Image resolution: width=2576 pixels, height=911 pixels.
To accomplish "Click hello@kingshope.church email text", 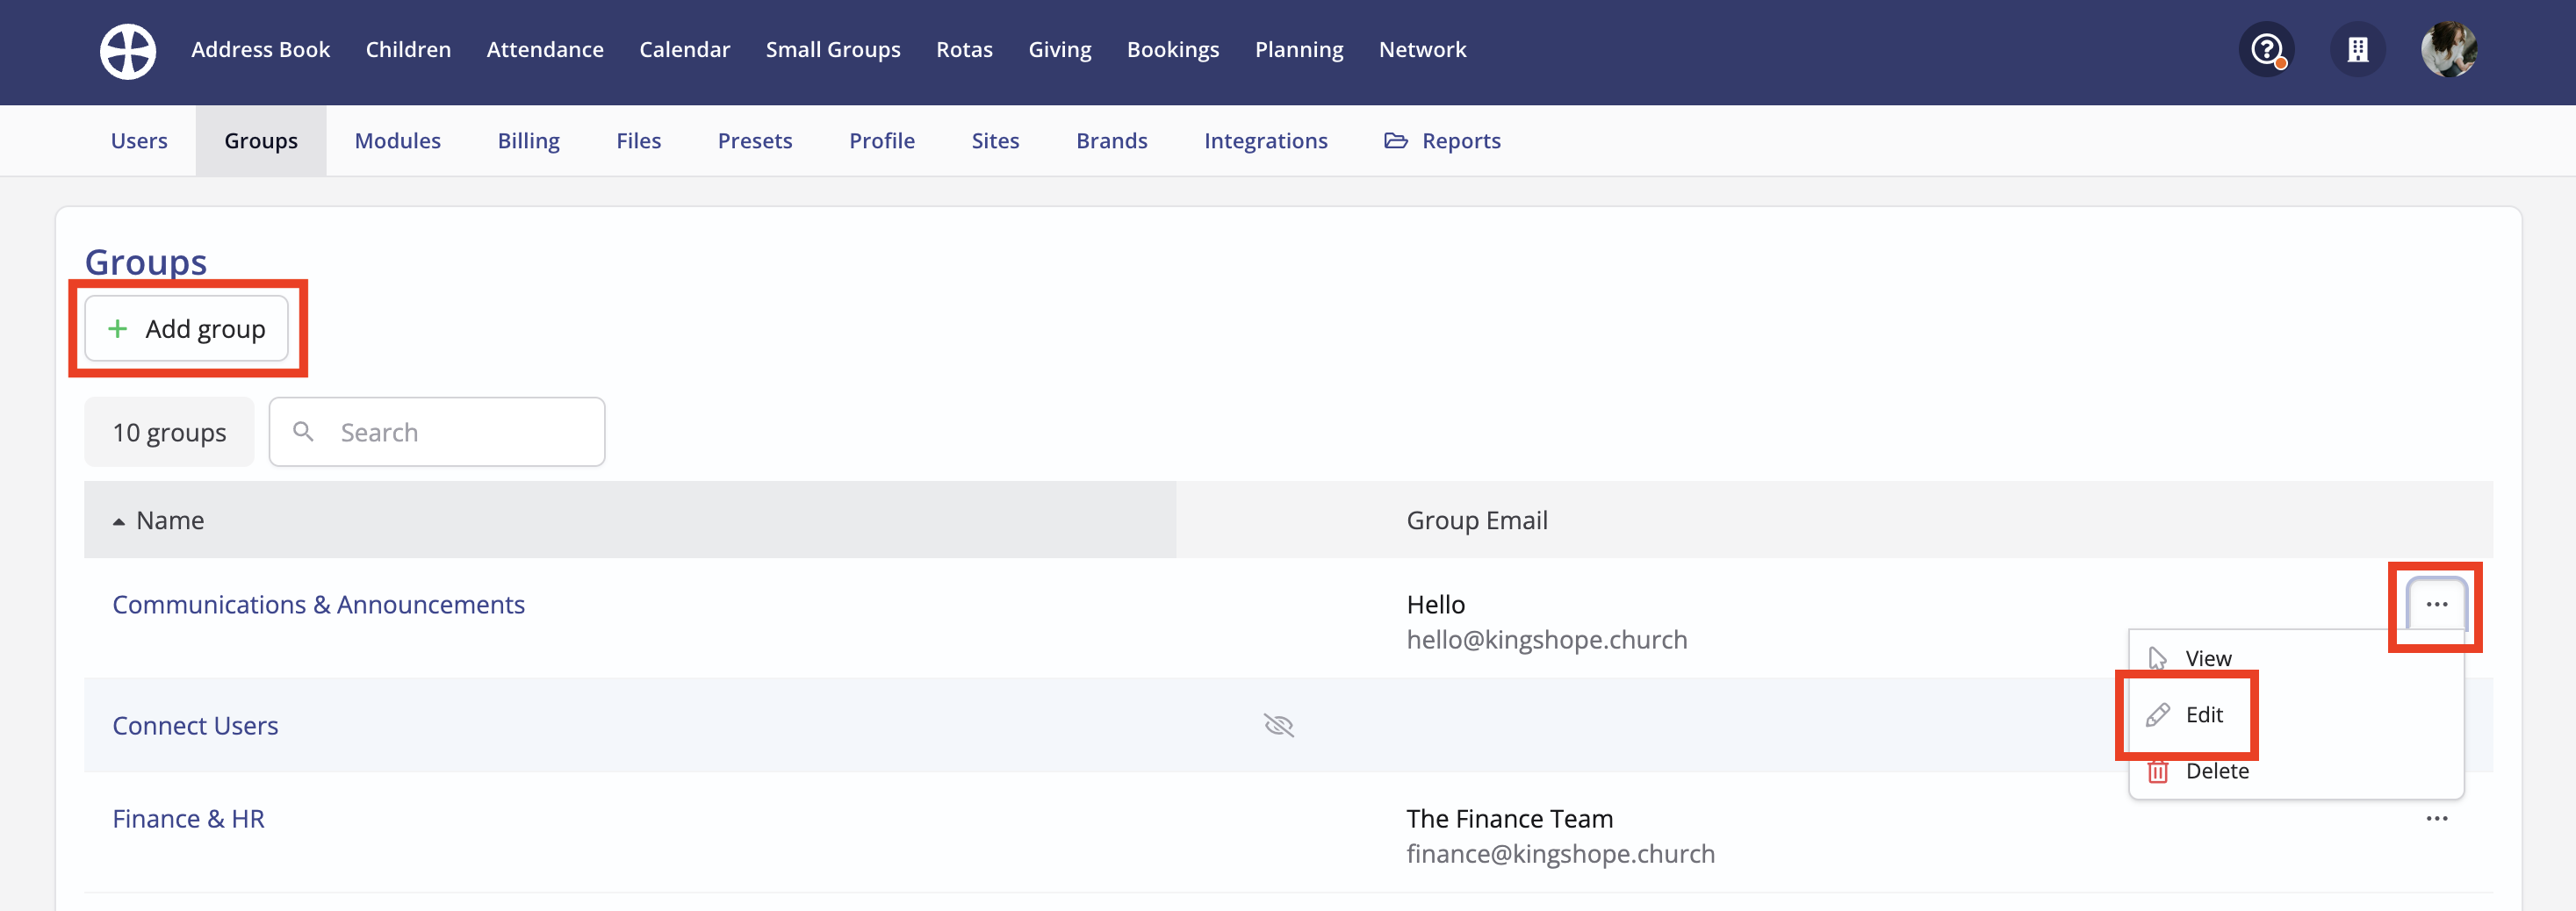I will 1547,640.
